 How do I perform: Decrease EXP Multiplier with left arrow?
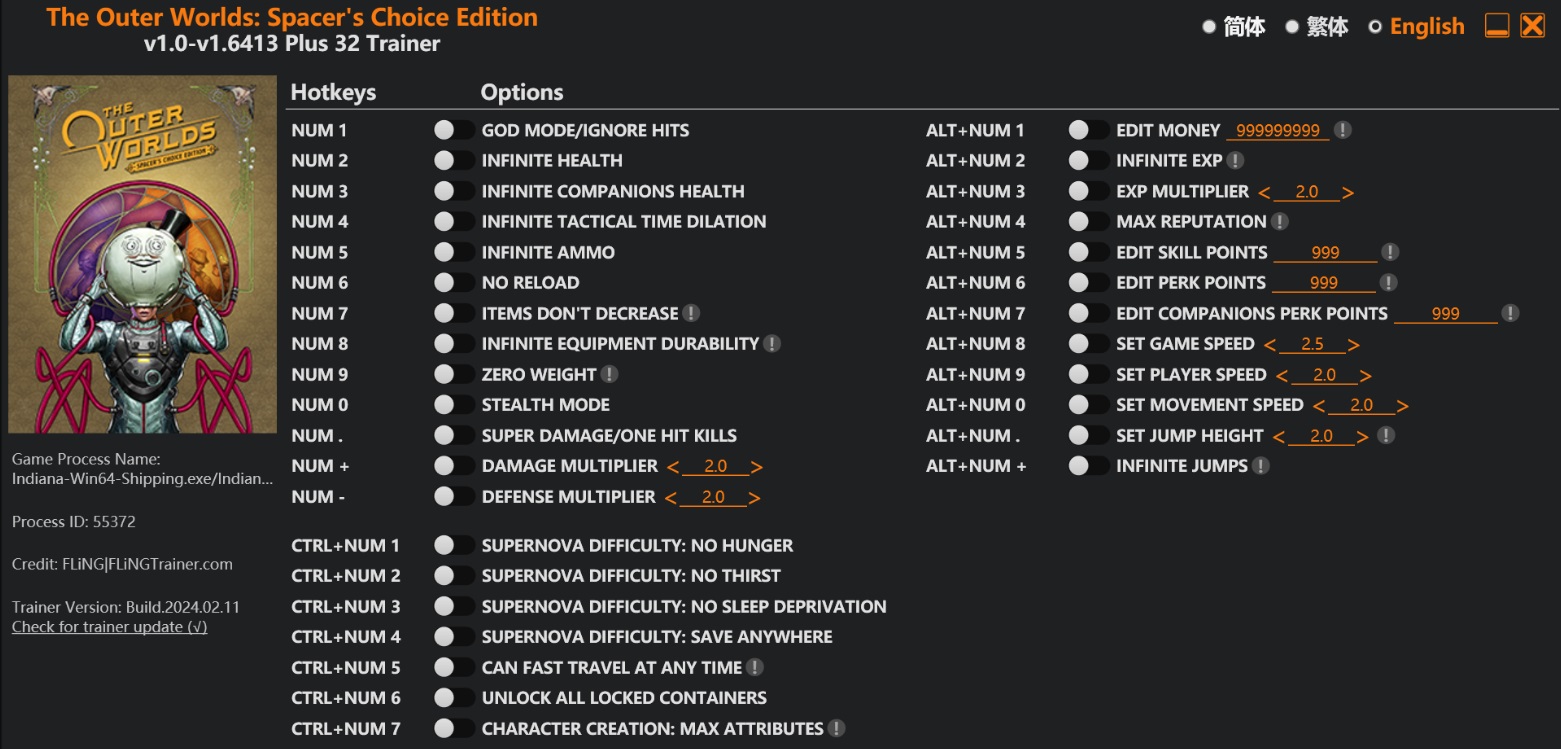click(x=1265, y=192)
